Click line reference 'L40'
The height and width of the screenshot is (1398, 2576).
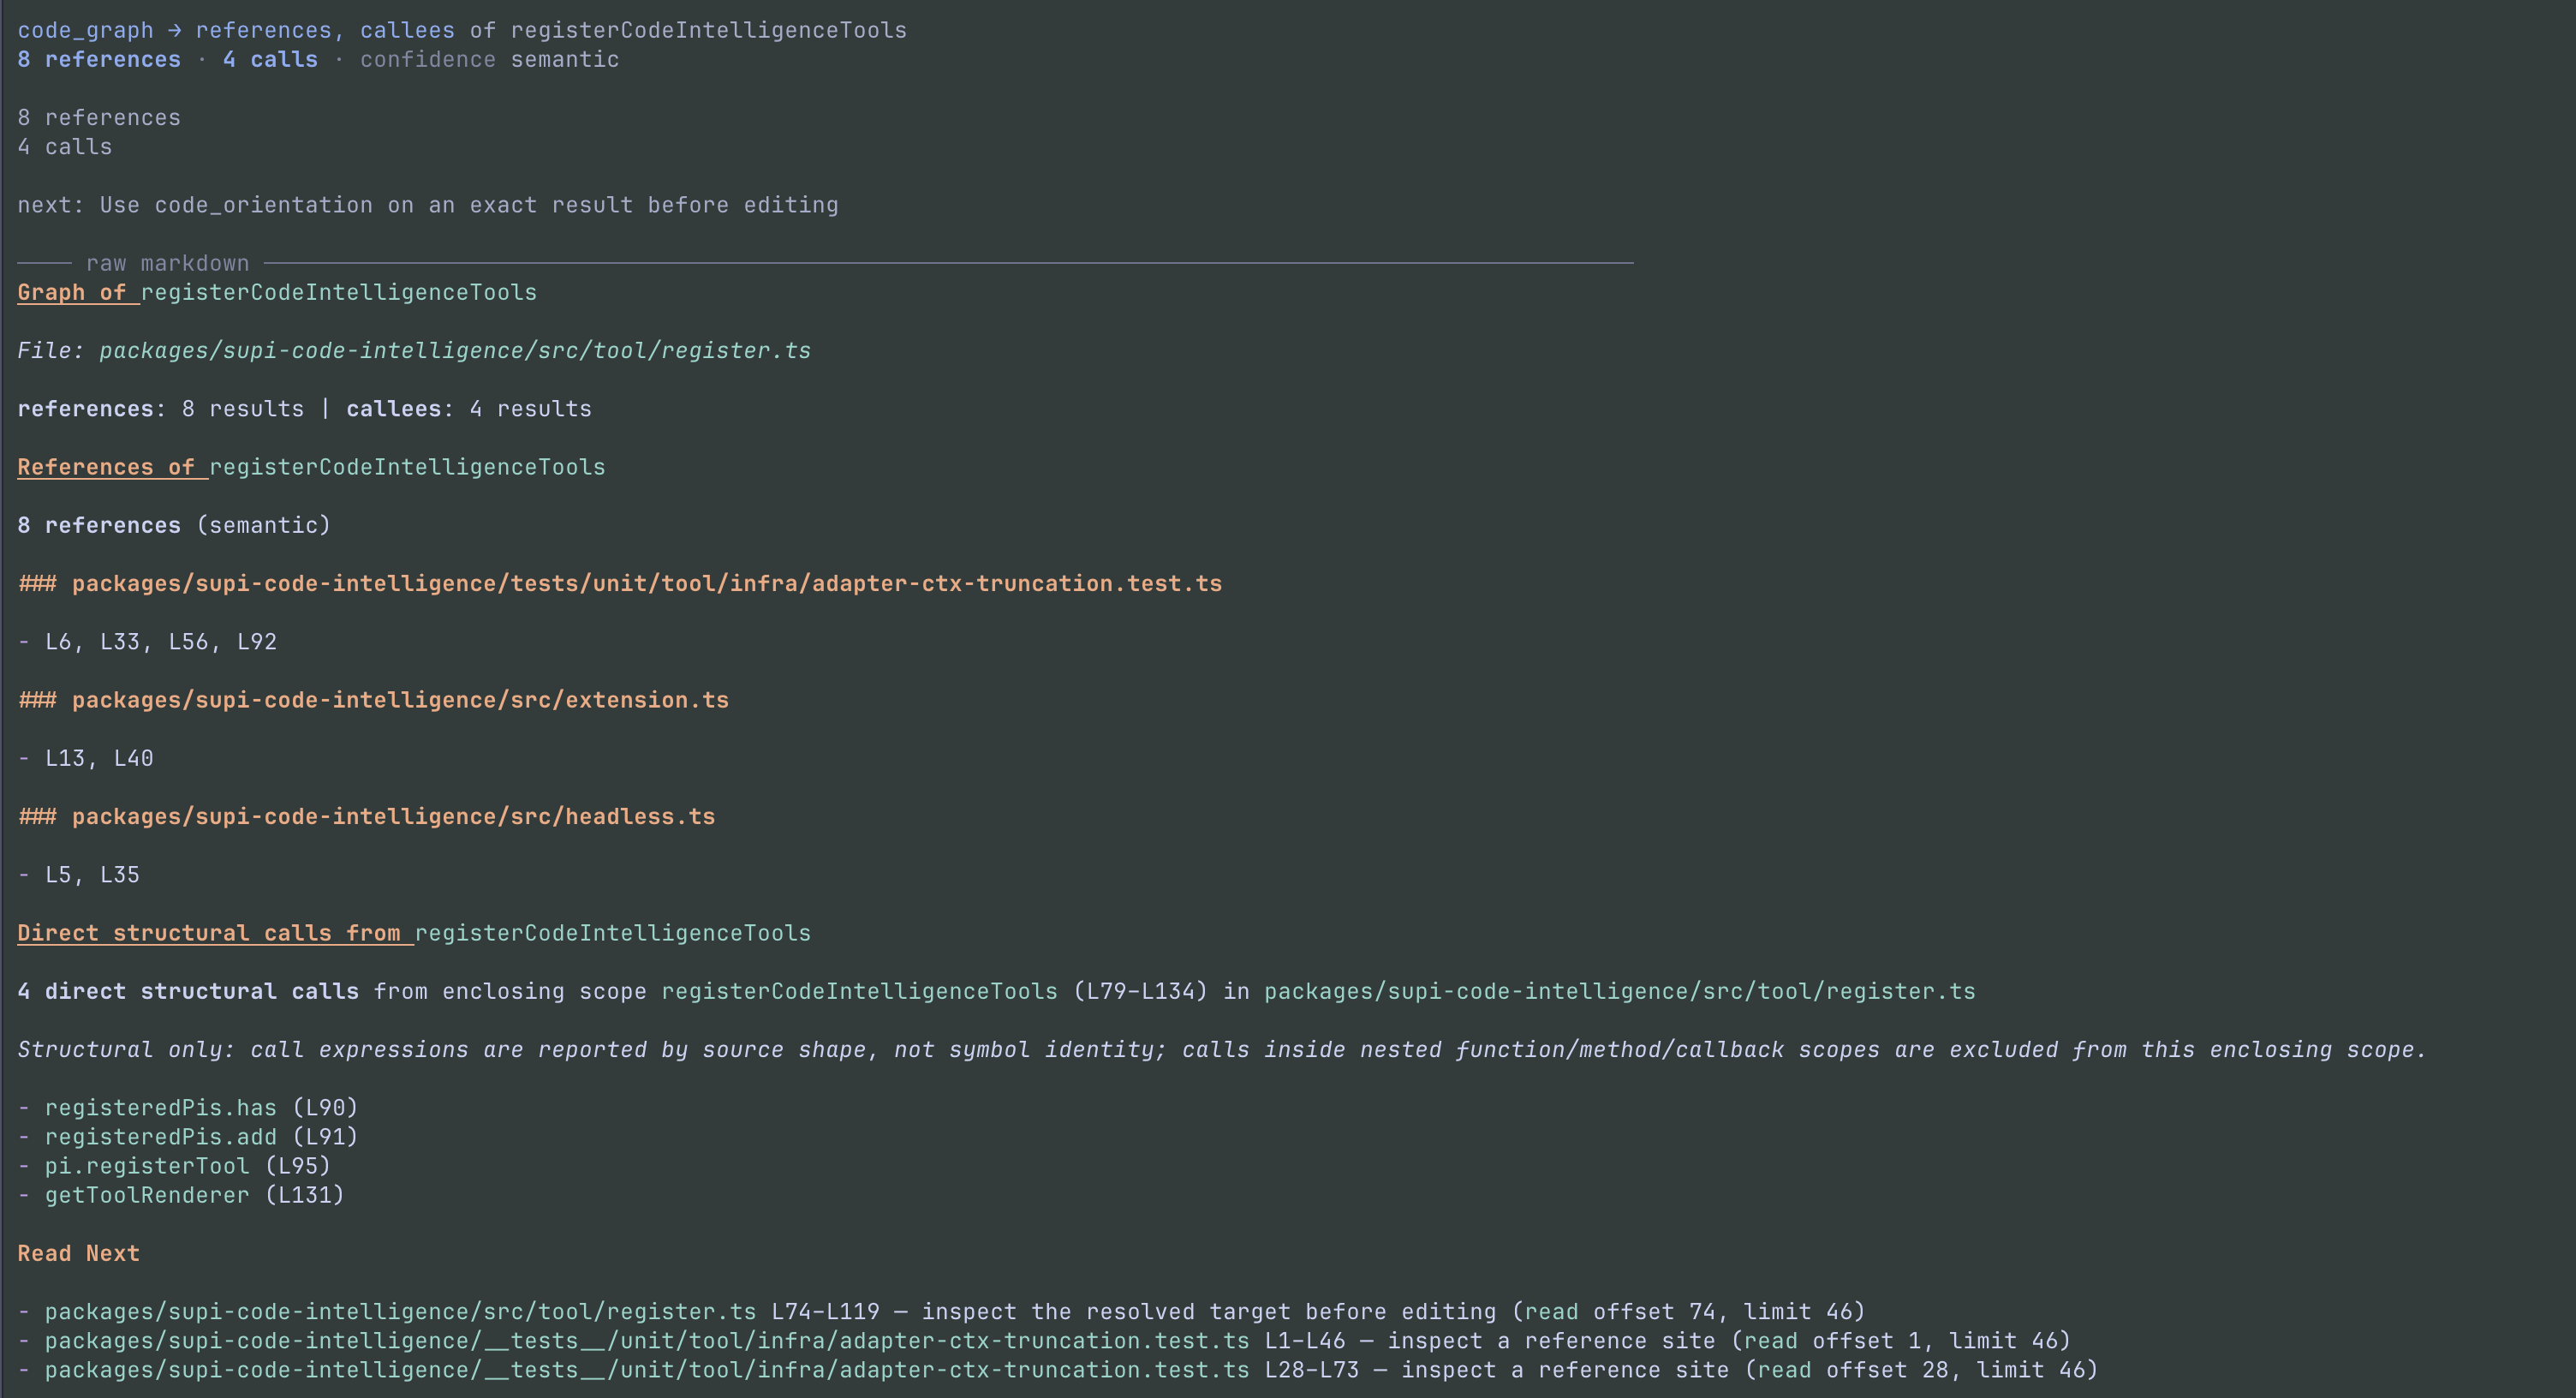tap(134, 758)
